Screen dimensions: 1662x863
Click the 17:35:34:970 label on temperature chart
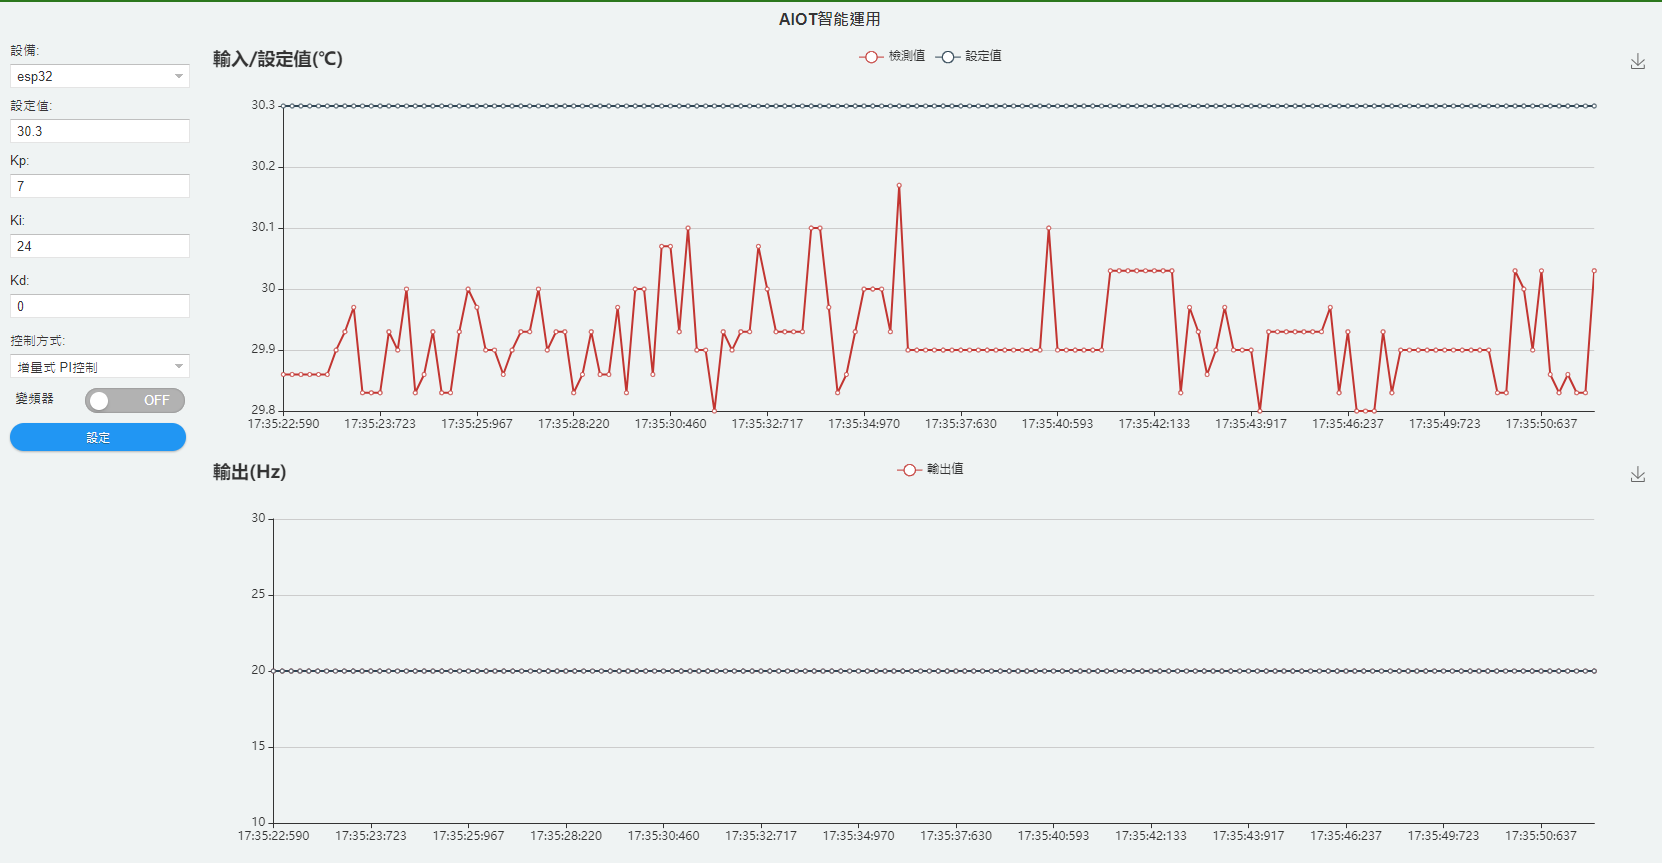(x=864, y=424)
